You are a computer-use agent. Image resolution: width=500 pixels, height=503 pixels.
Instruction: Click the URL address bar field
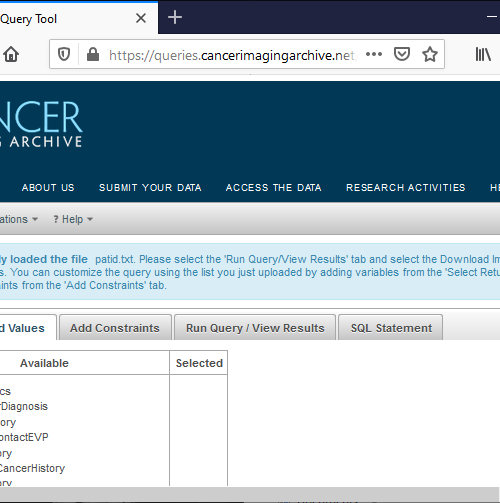click(x=232, y=55)
